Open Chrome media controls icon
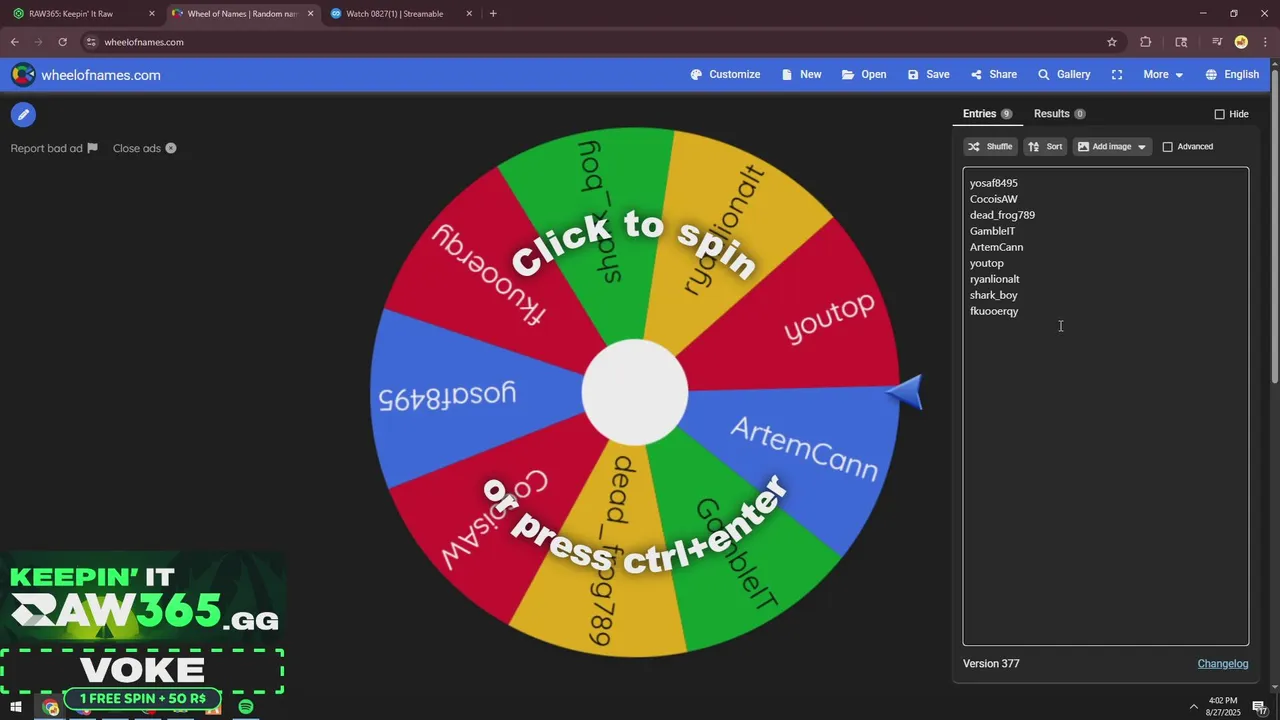The width and height of the screenshot is (1280, 720). [x=1217, y=42]
